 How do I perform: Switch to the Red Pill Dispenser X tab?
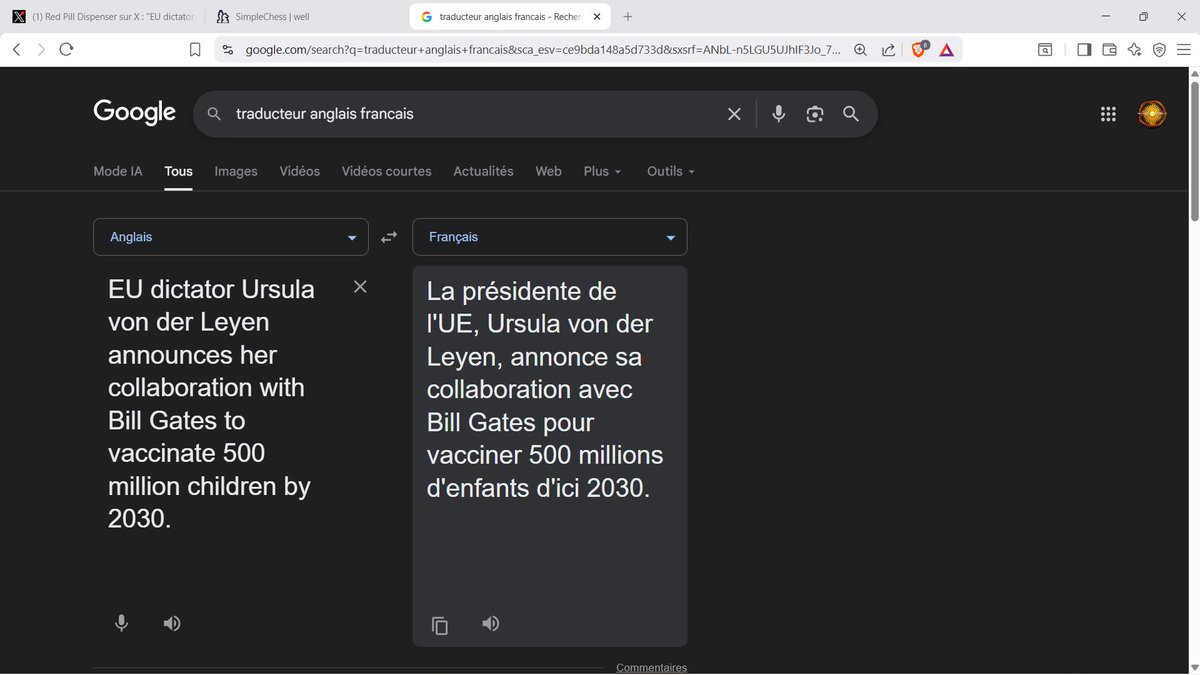click(x=102, y=17)
